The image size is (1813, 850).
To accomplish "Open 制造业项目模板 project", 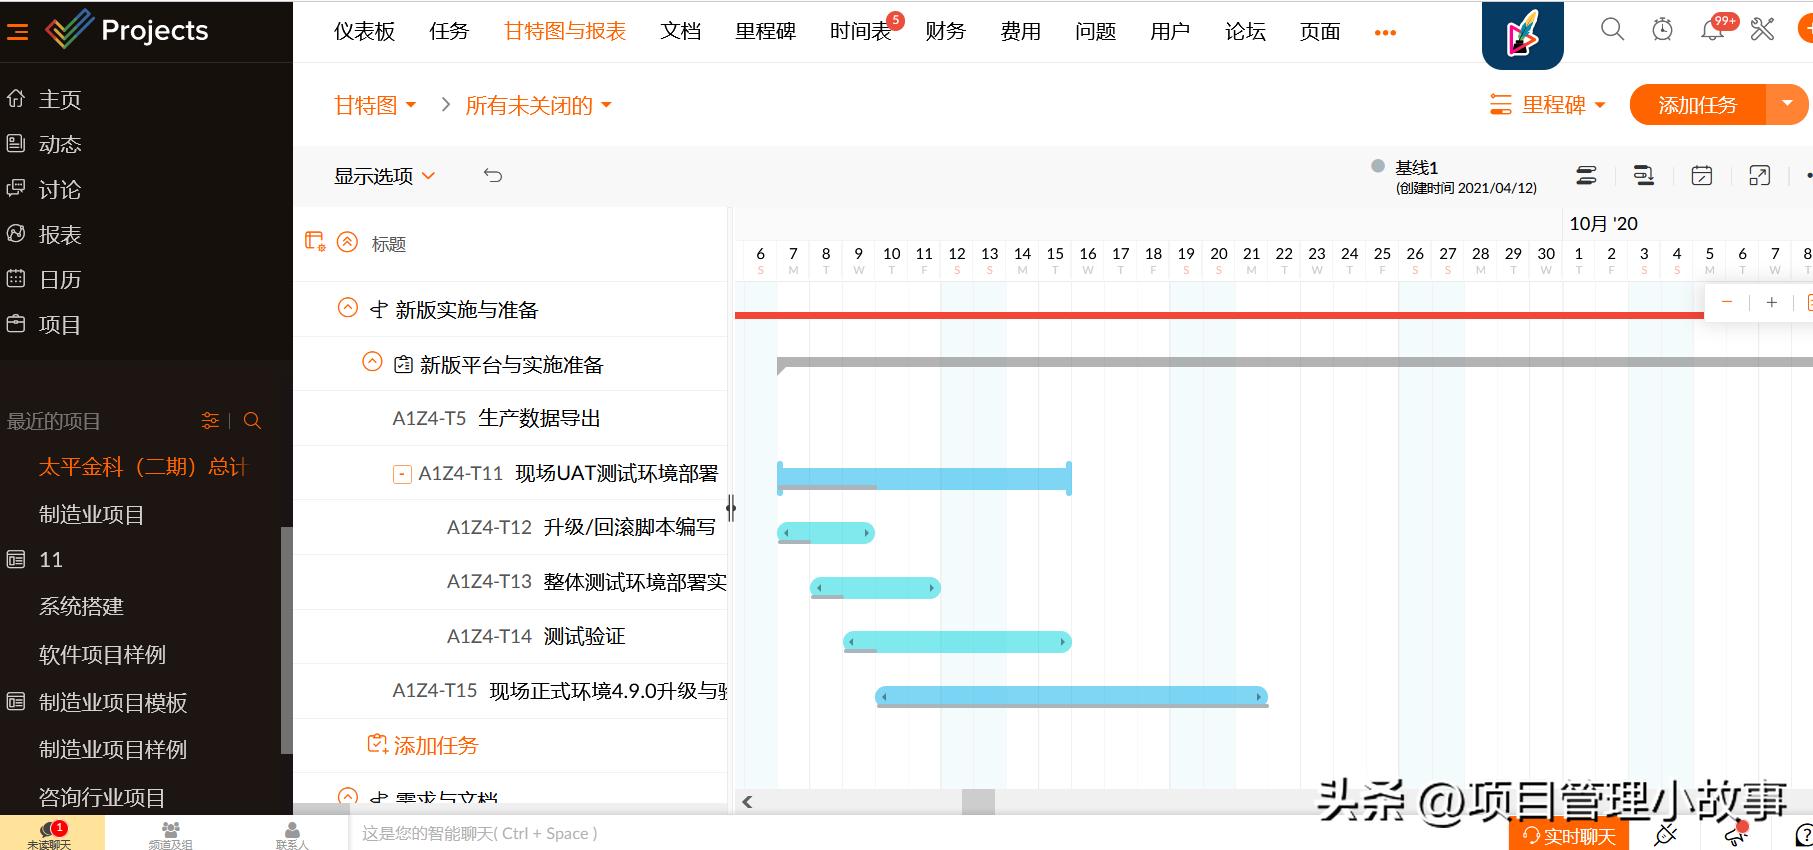I will 113,702.
